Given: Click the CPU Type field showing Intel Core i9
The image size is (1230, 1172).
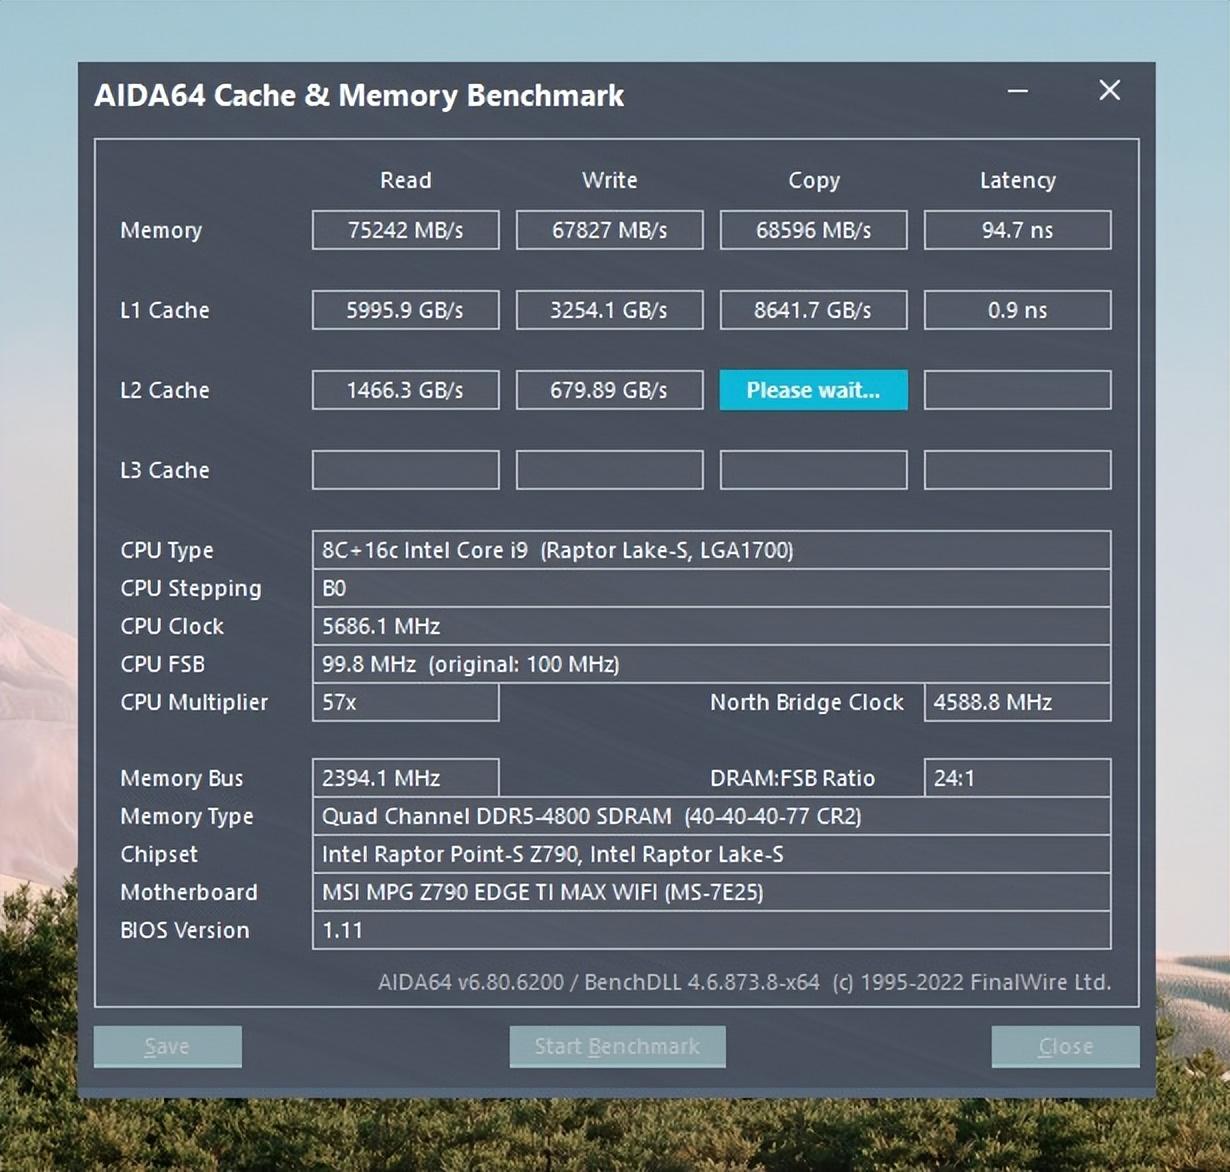Looking at the screenshot, I should point(711,550).
